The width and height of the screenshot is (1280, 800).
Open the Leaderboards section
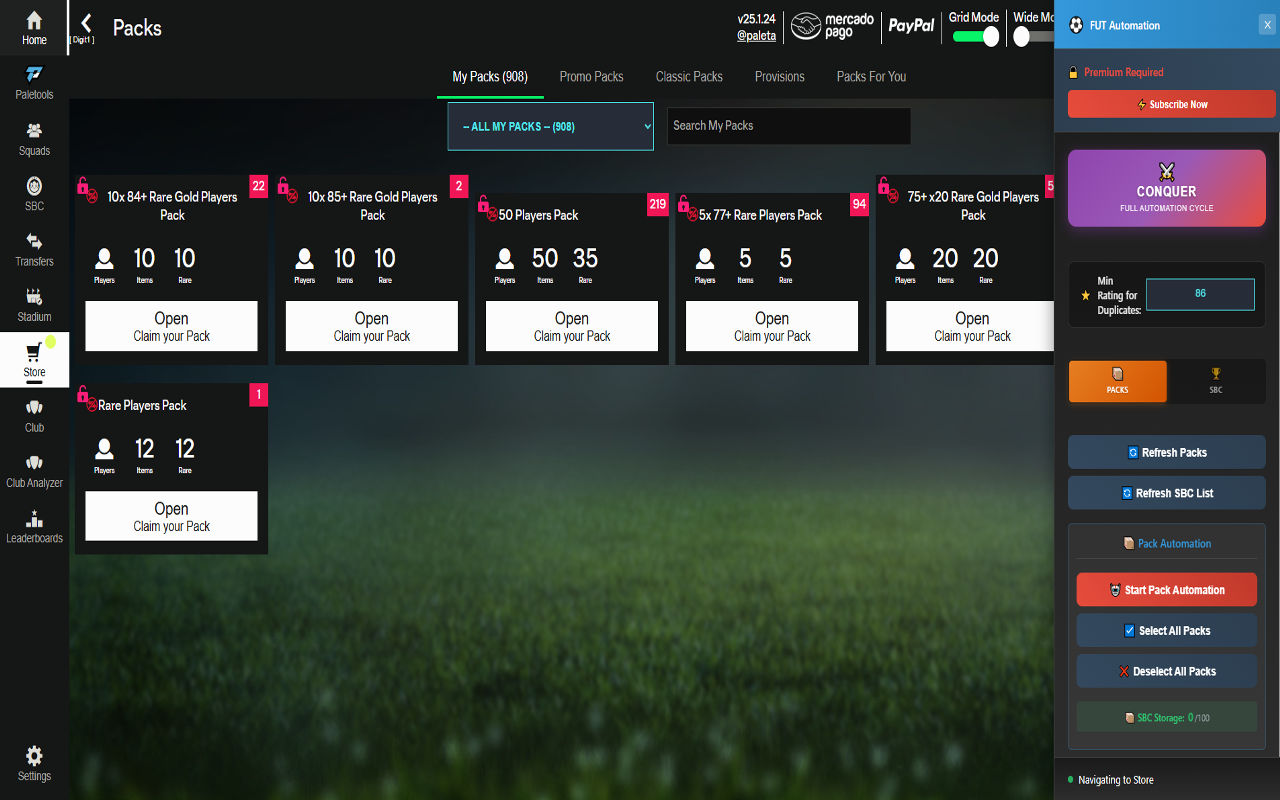pos(33,524)
